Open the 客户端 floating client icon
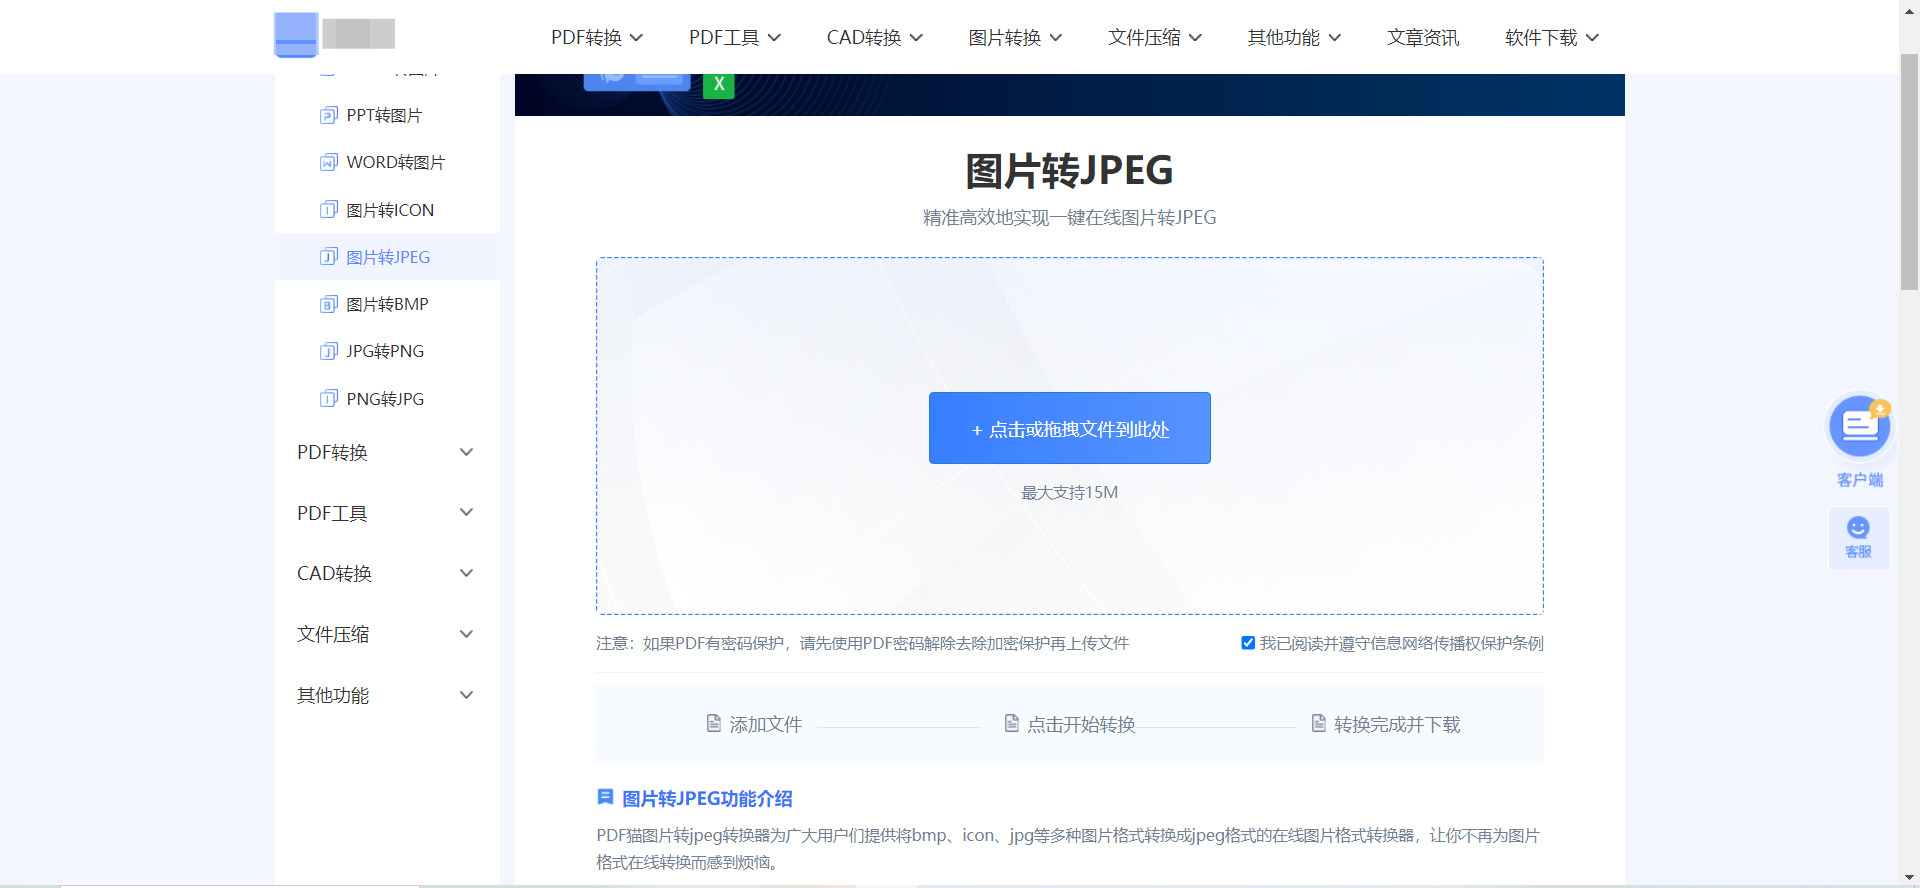 point(1860,427)
